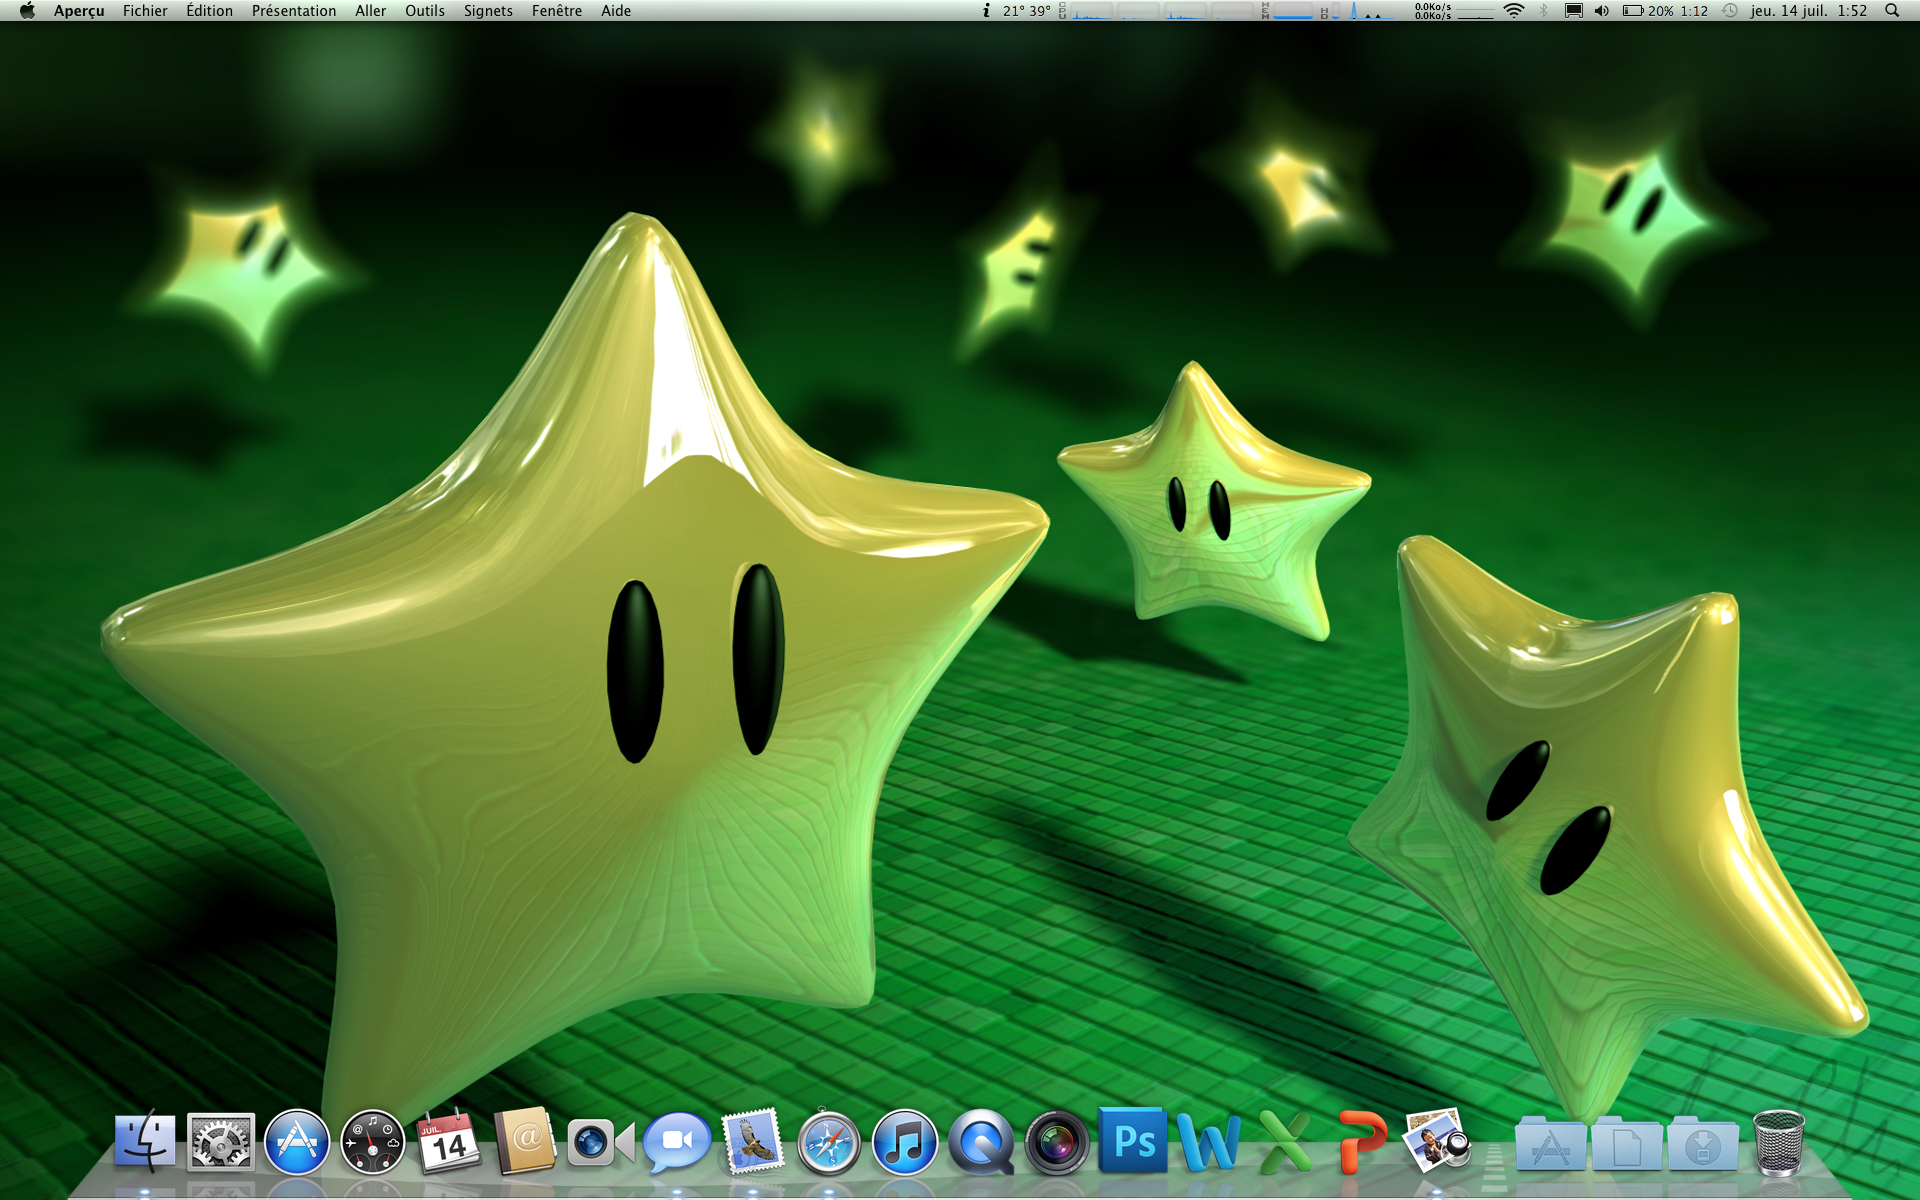1920x1200 pixels.
Task: Open the Aller menu
Action: click(x=370, y=11)
